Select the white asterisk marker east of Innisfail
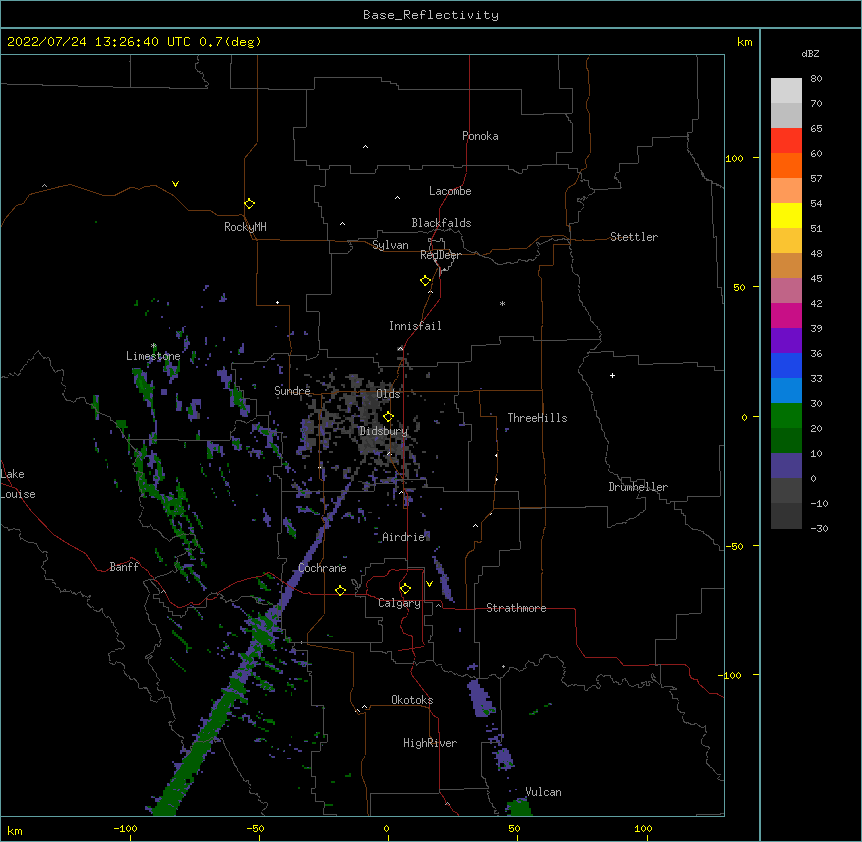The image size is (862, 842). (502, 303)
